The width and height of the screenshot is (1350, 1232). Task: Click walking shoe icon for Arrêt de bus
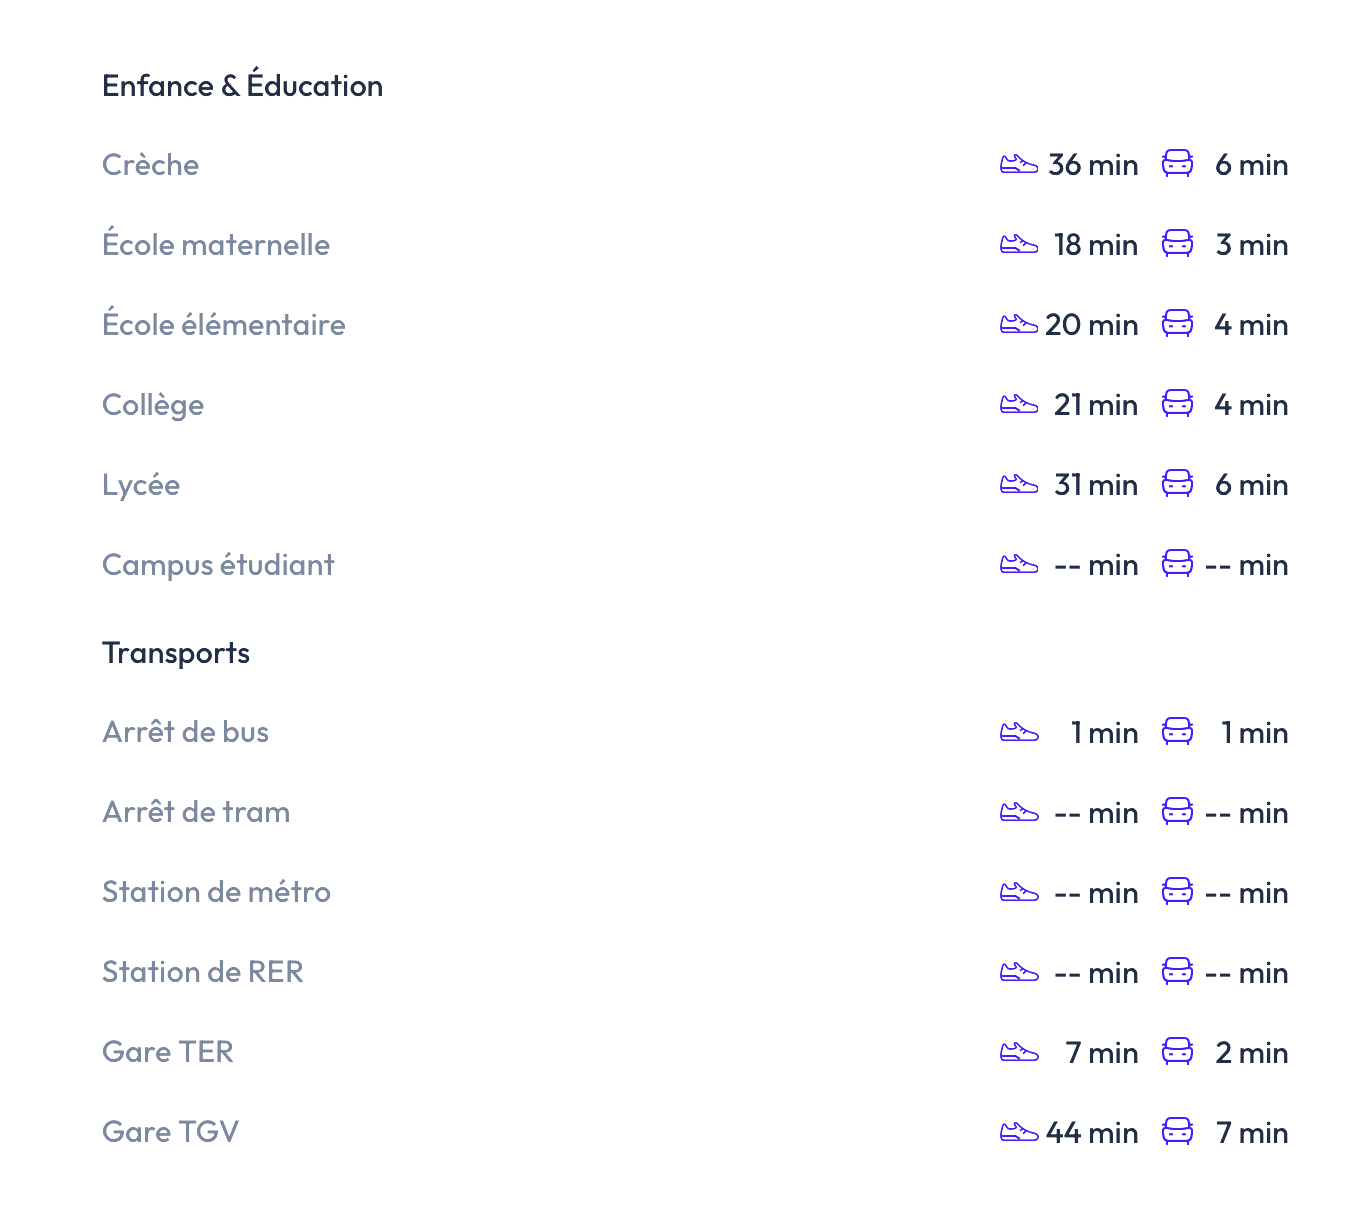pos(1018,732)
